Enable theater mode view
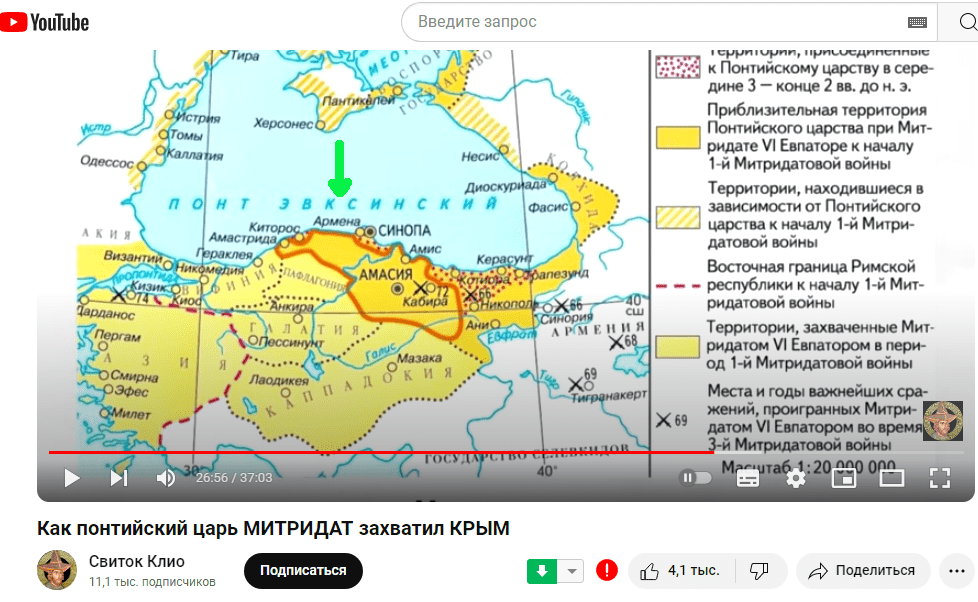 point(891,478)
